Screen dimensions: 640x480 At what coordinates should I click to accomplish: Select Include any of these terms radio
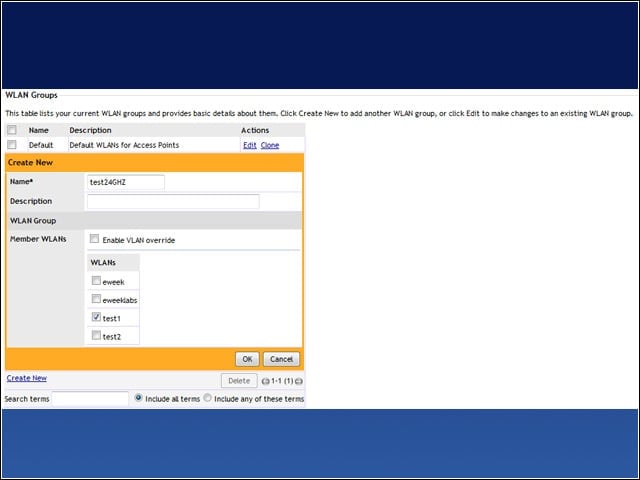207,398
